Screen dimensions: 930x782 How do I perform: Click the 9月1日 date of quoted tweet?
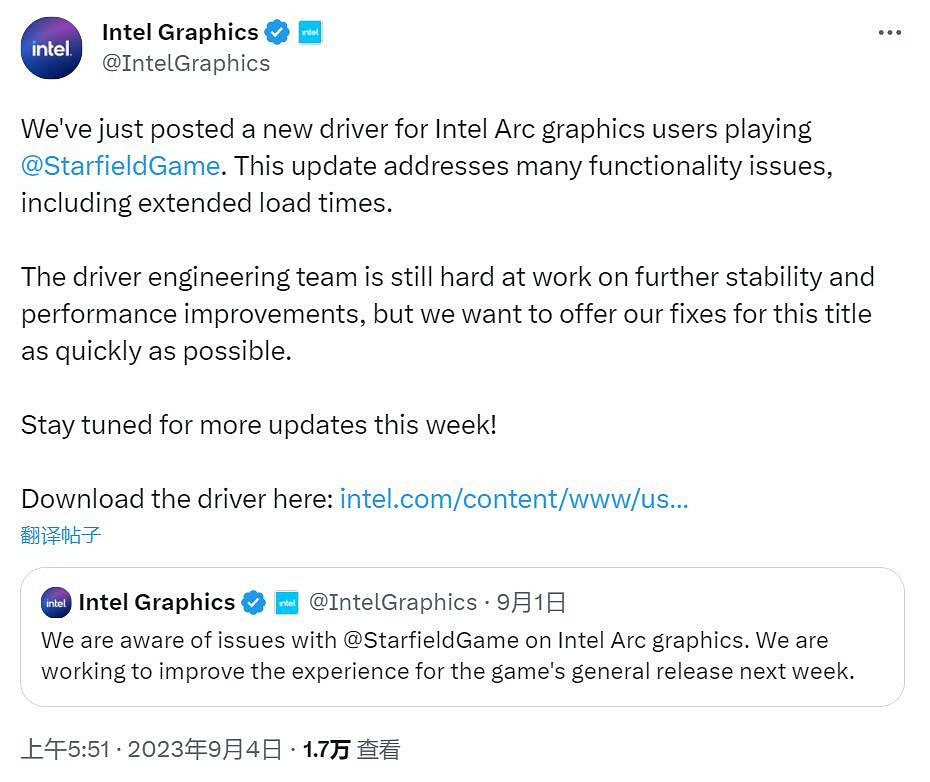pos(532,602)
